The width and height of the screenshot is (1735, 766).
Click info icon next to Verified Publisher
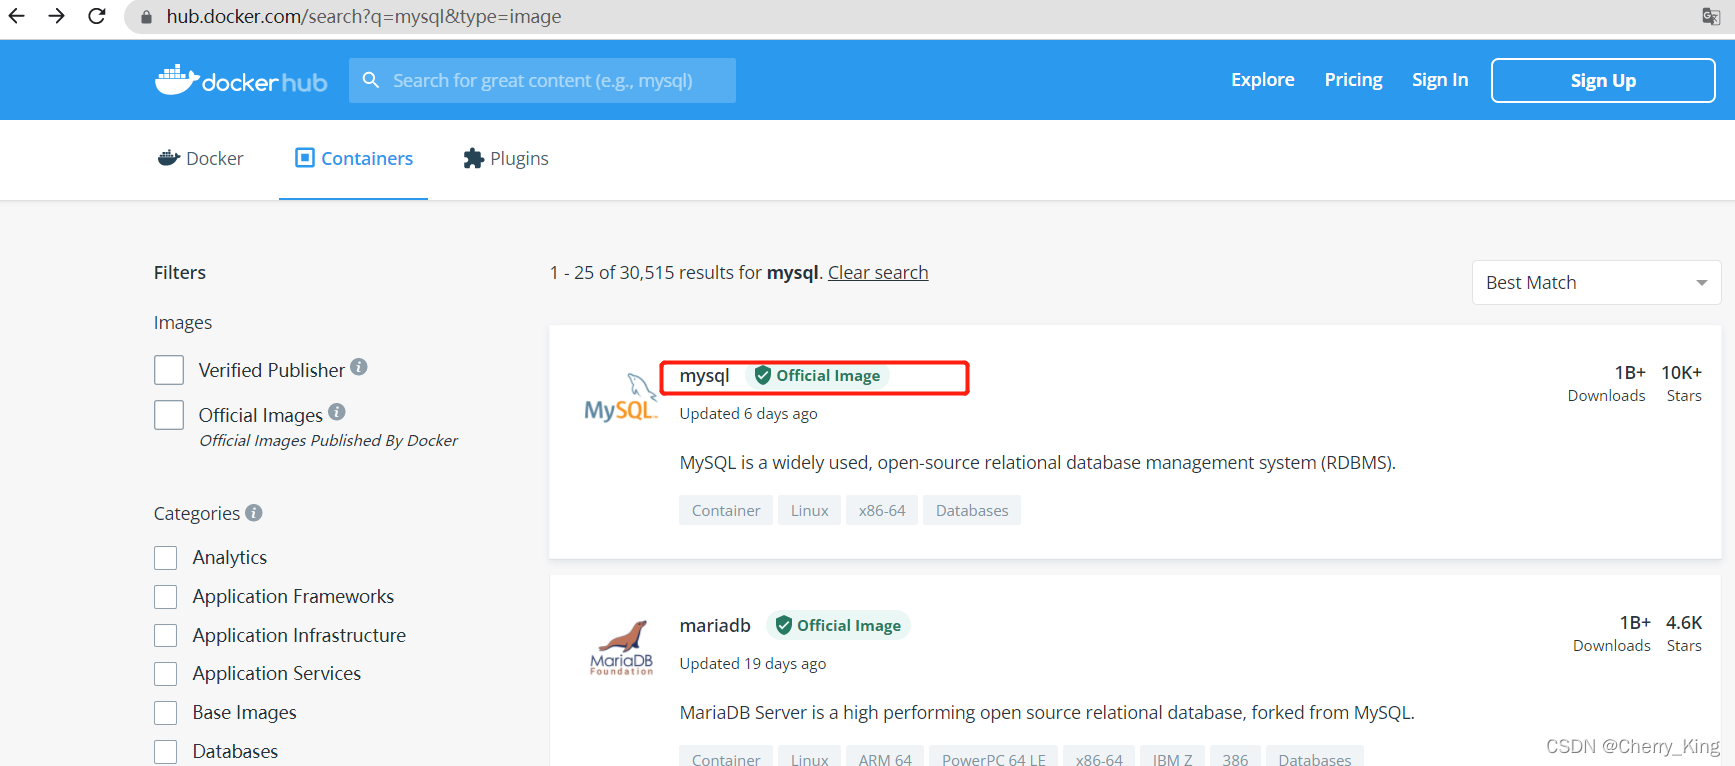359,367
